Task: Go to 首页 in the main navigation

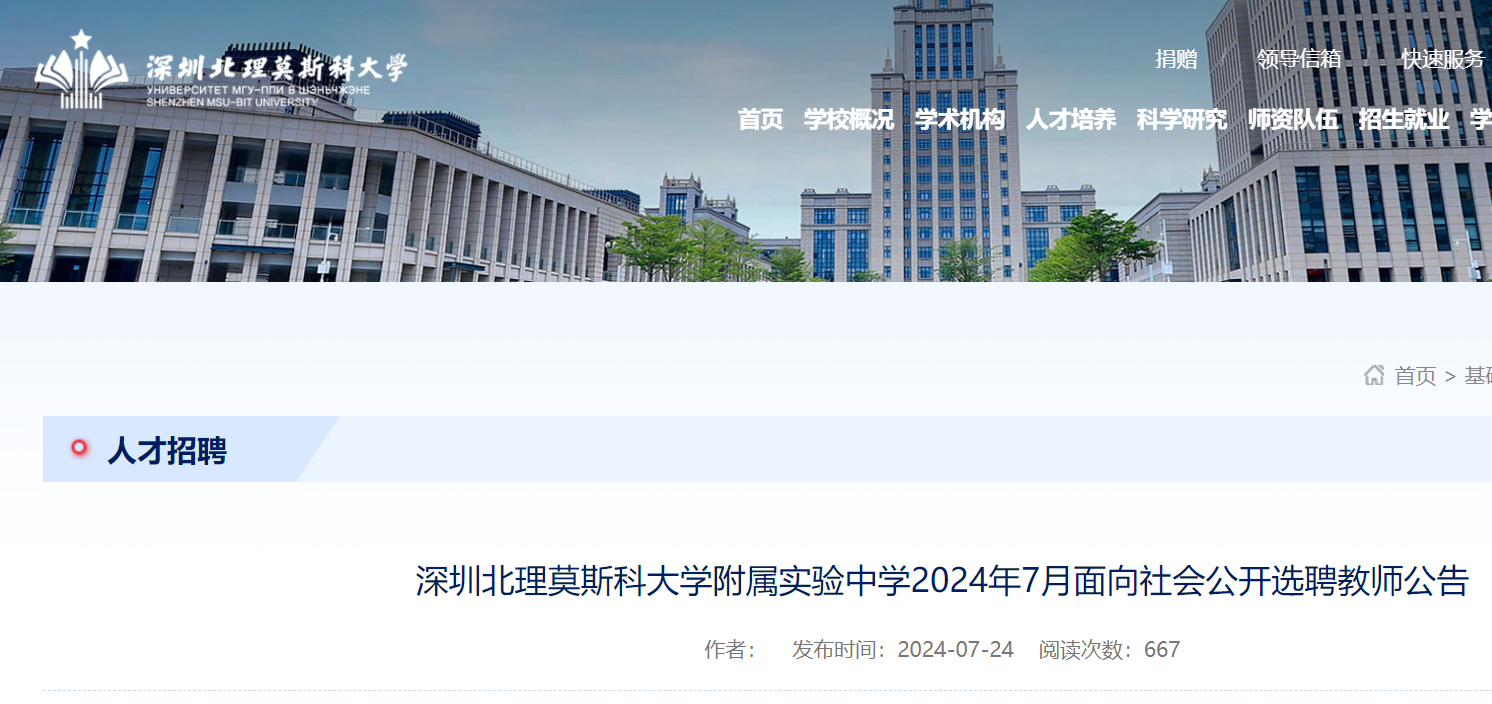Action: (x=760, y=119)
